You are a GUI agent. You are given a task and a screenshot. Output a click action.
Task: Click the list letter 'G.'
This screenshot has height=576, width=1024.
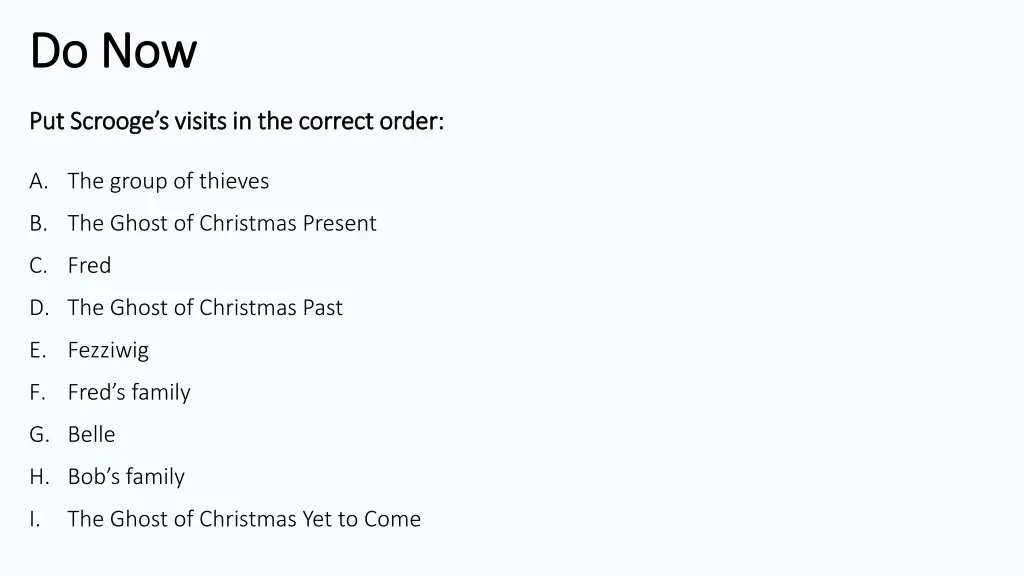pyautogui.click(x=39, y=435)
